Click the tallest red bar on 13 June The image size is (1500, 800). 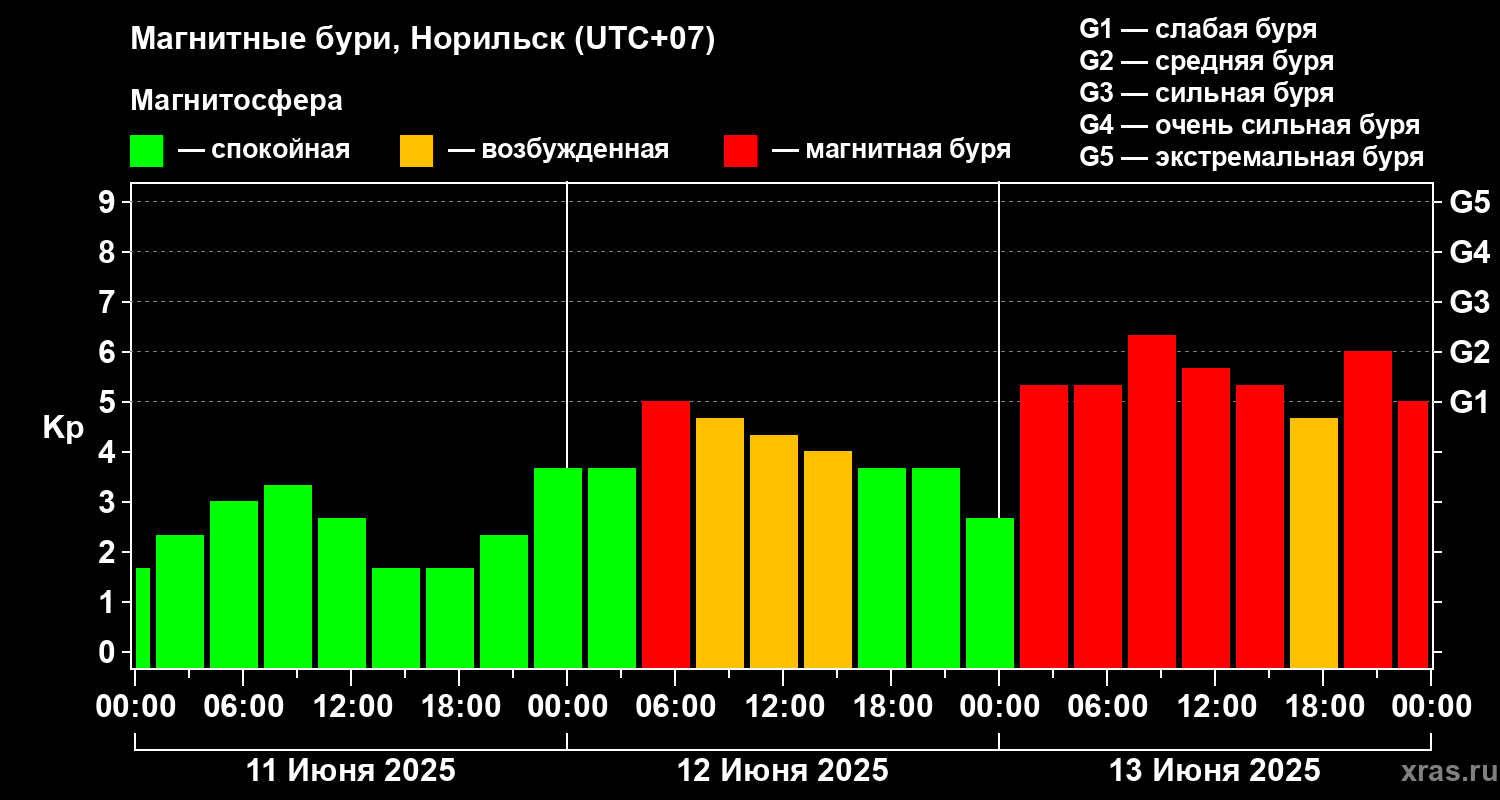[1152, 501]
